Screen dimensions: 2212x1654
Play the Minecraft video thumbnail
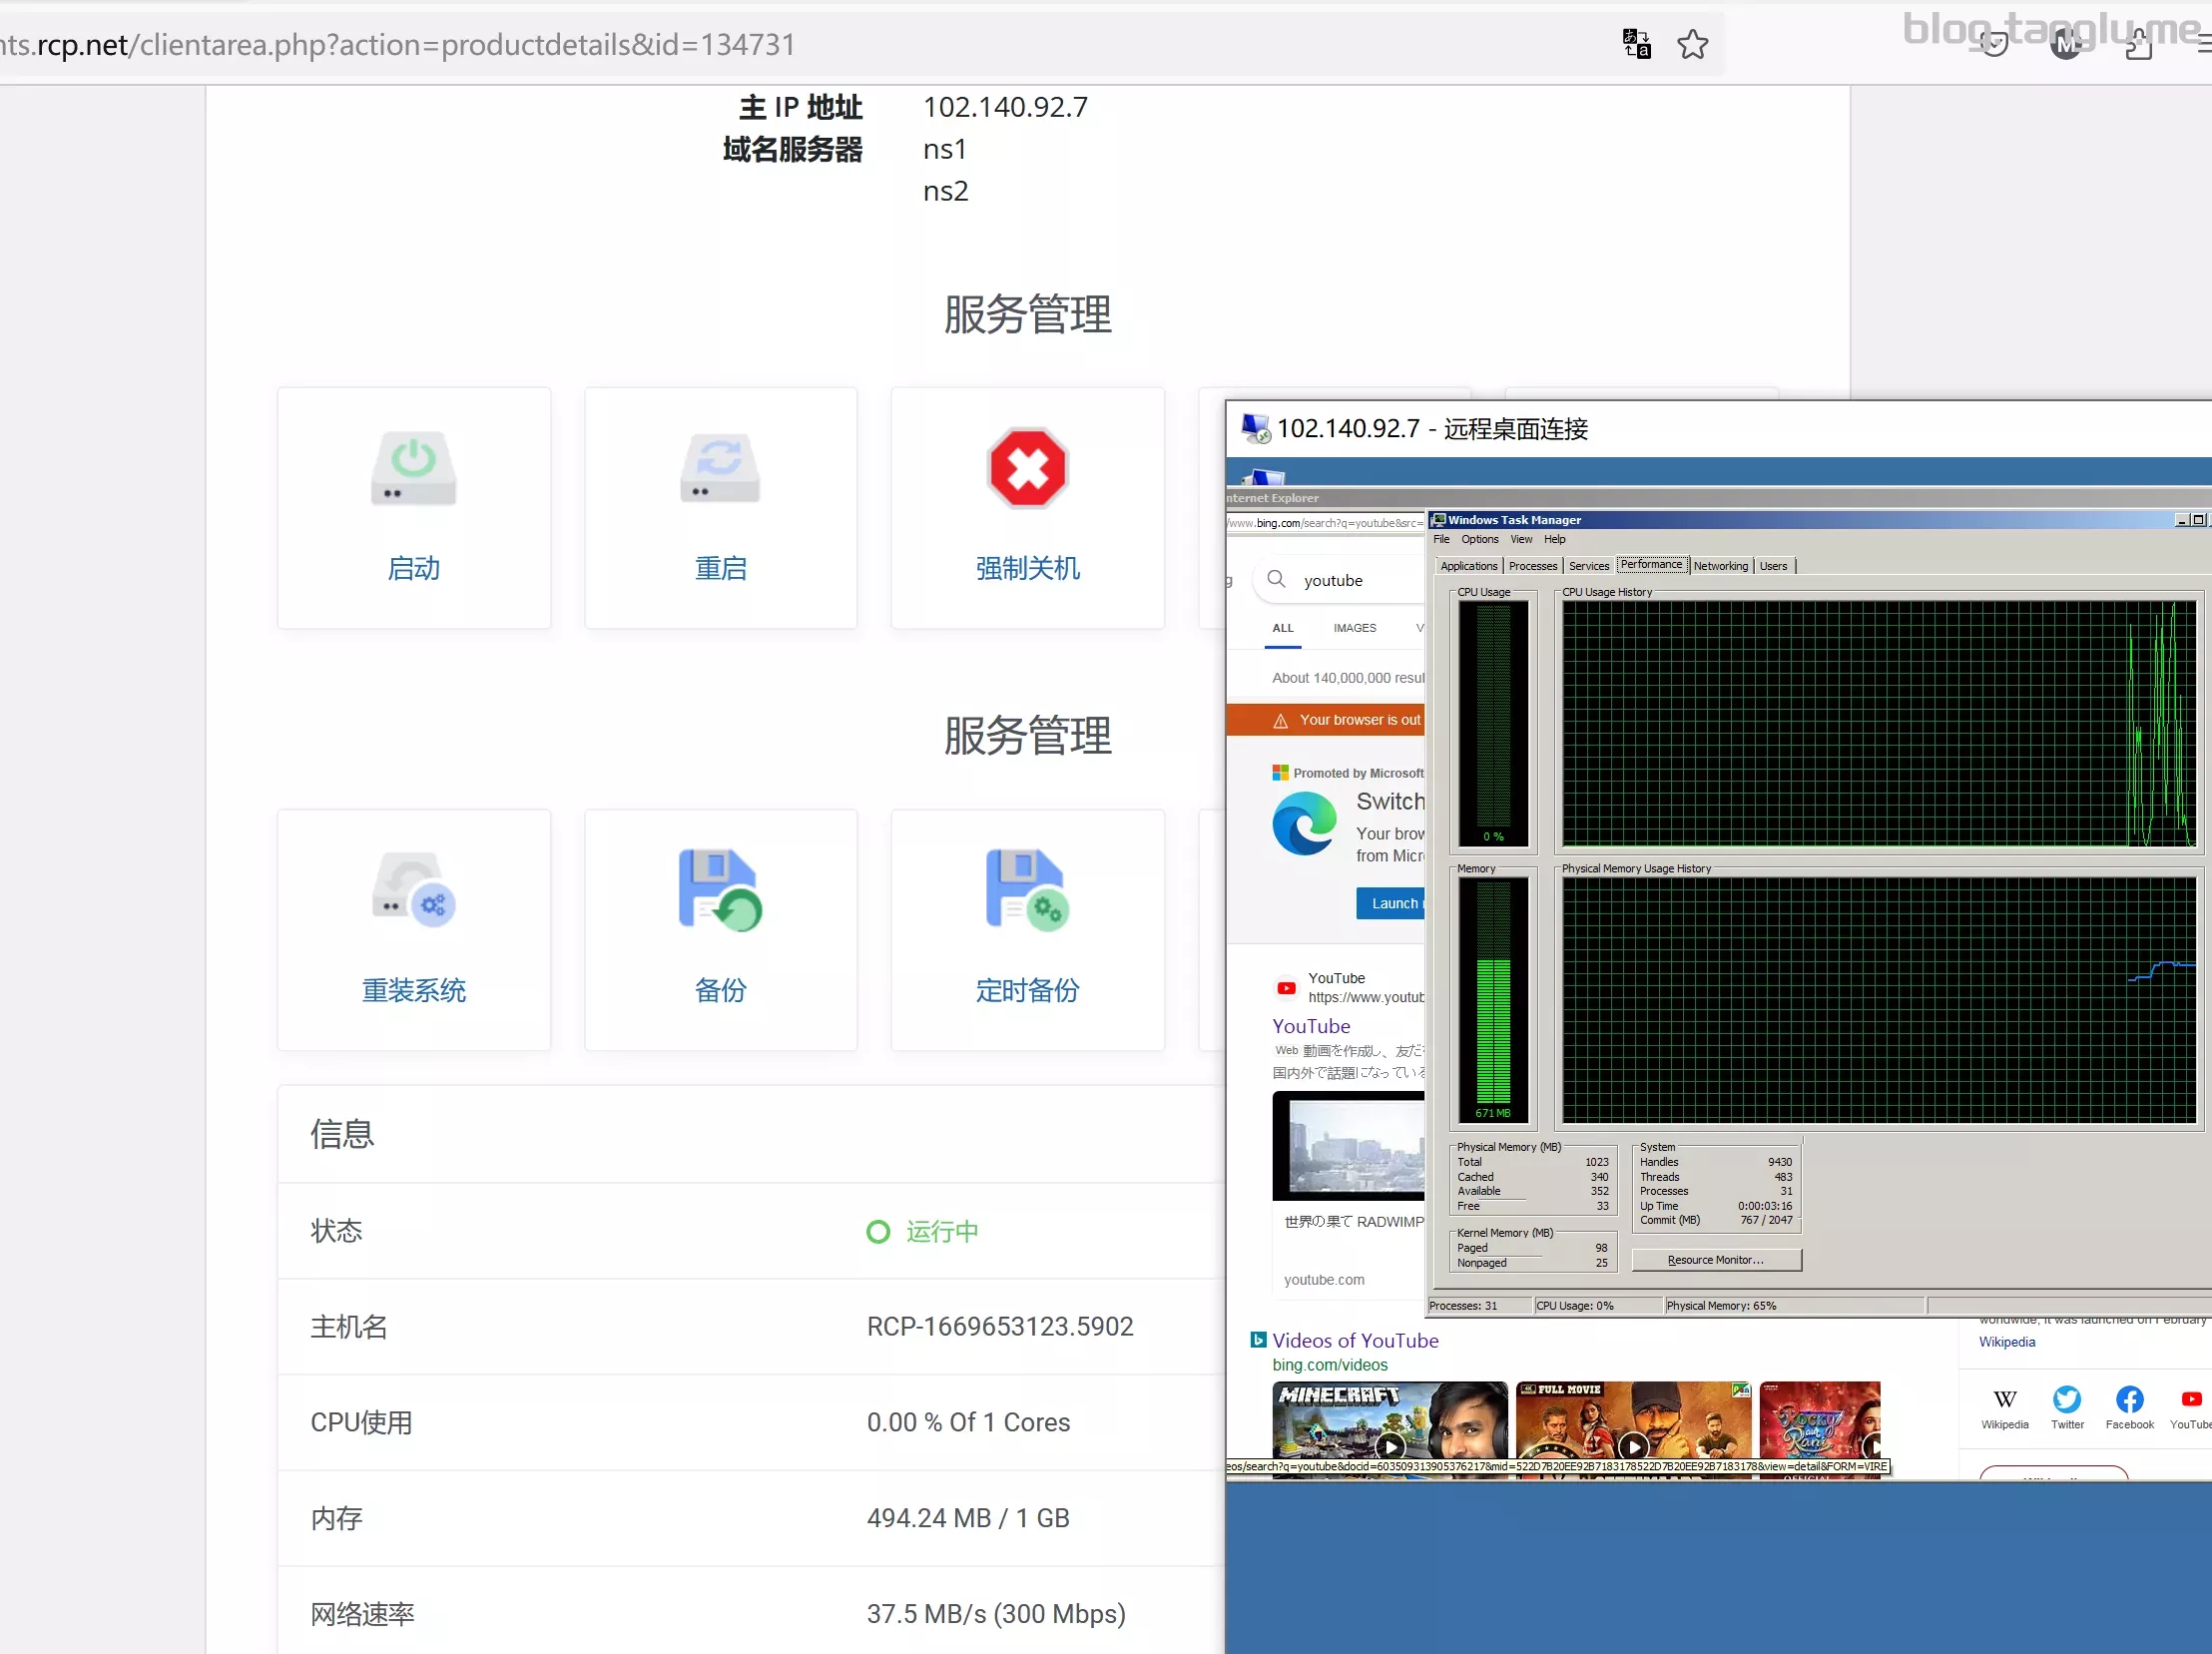click(1389, 1420)
